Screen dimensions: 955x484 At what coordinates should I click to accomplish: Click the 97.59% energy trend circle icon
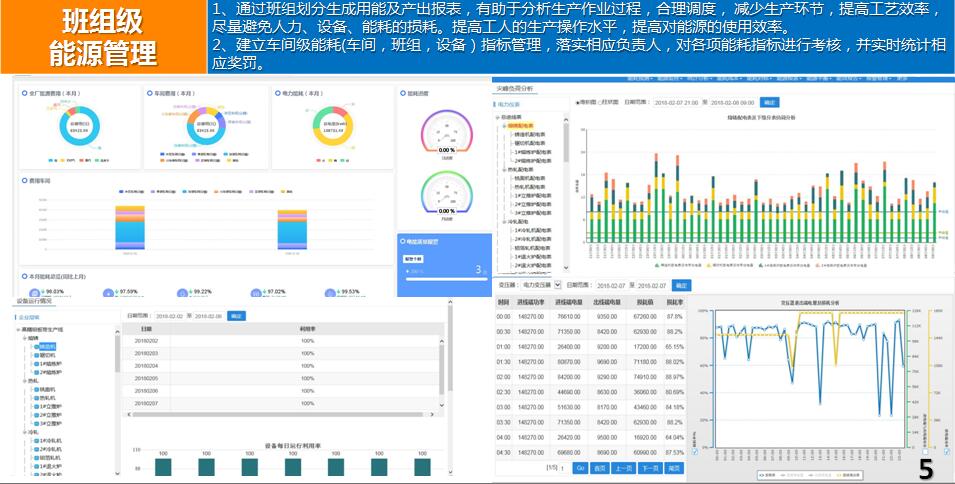[x=108, y=294]
